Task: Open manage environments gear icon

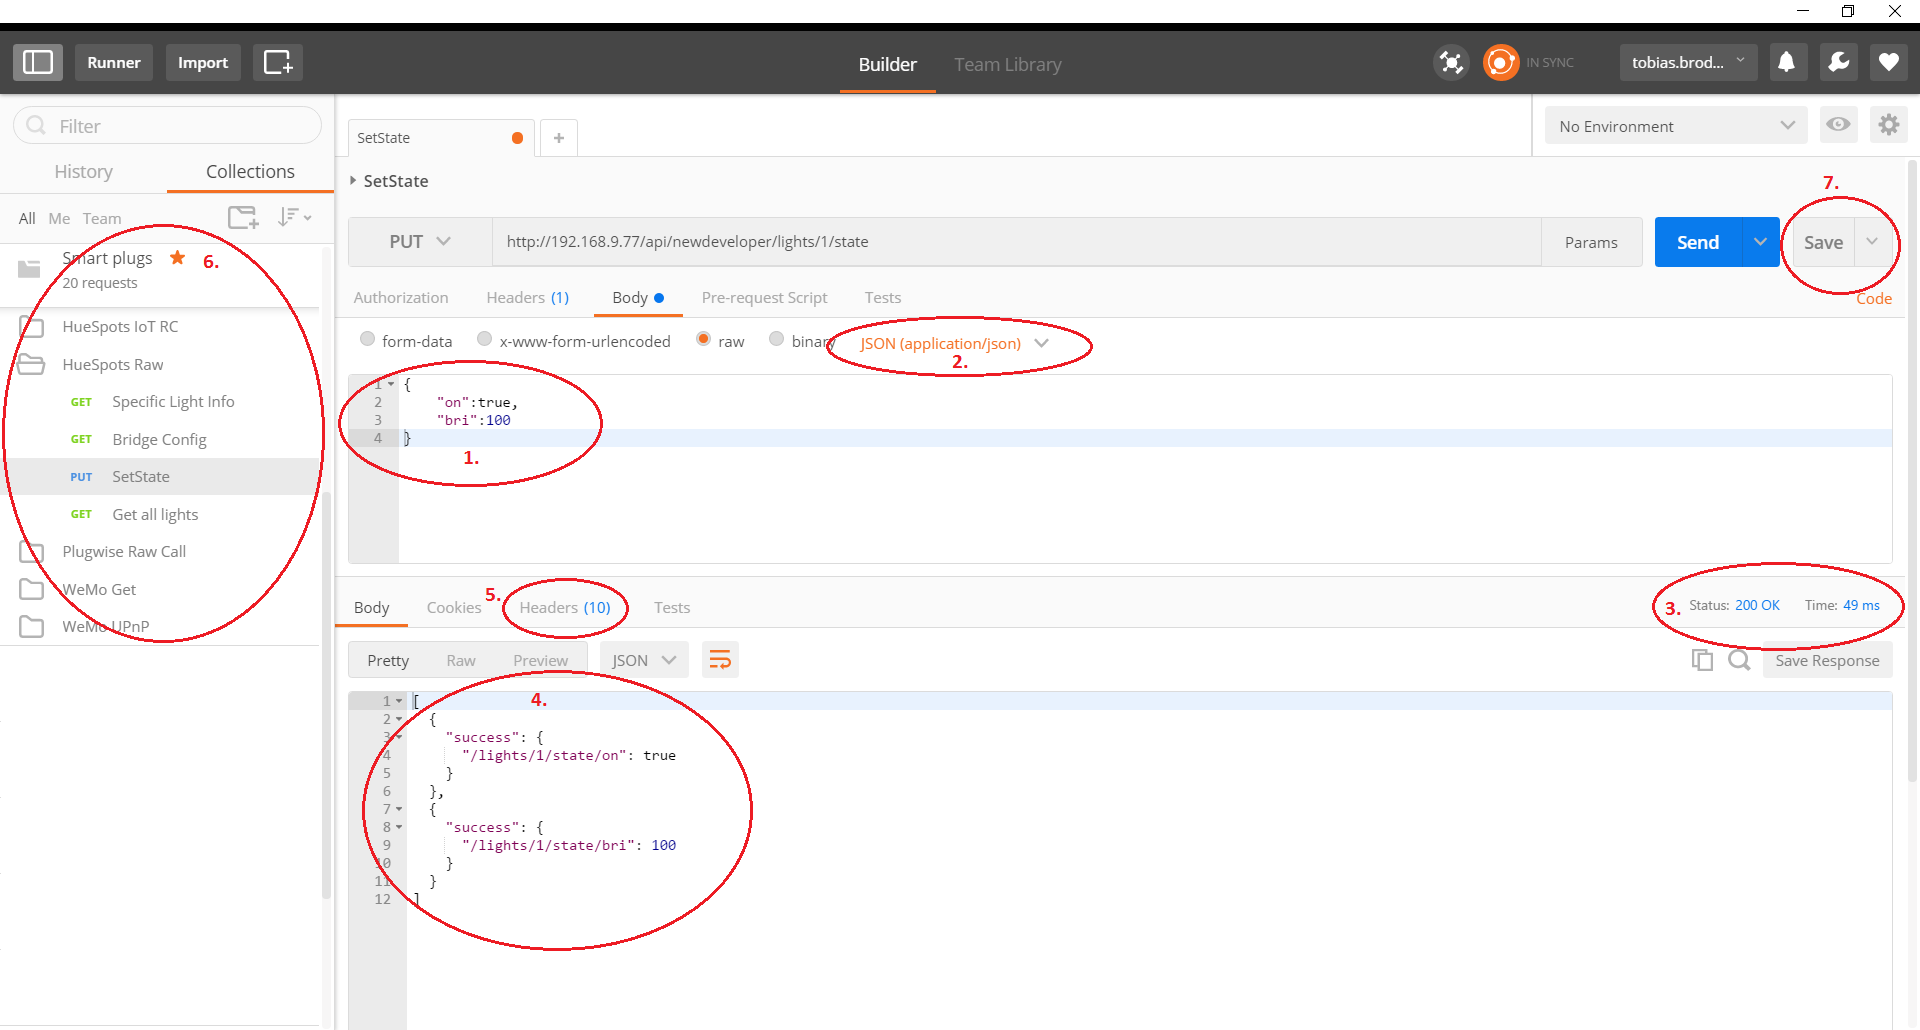Action: point(1888,125)
